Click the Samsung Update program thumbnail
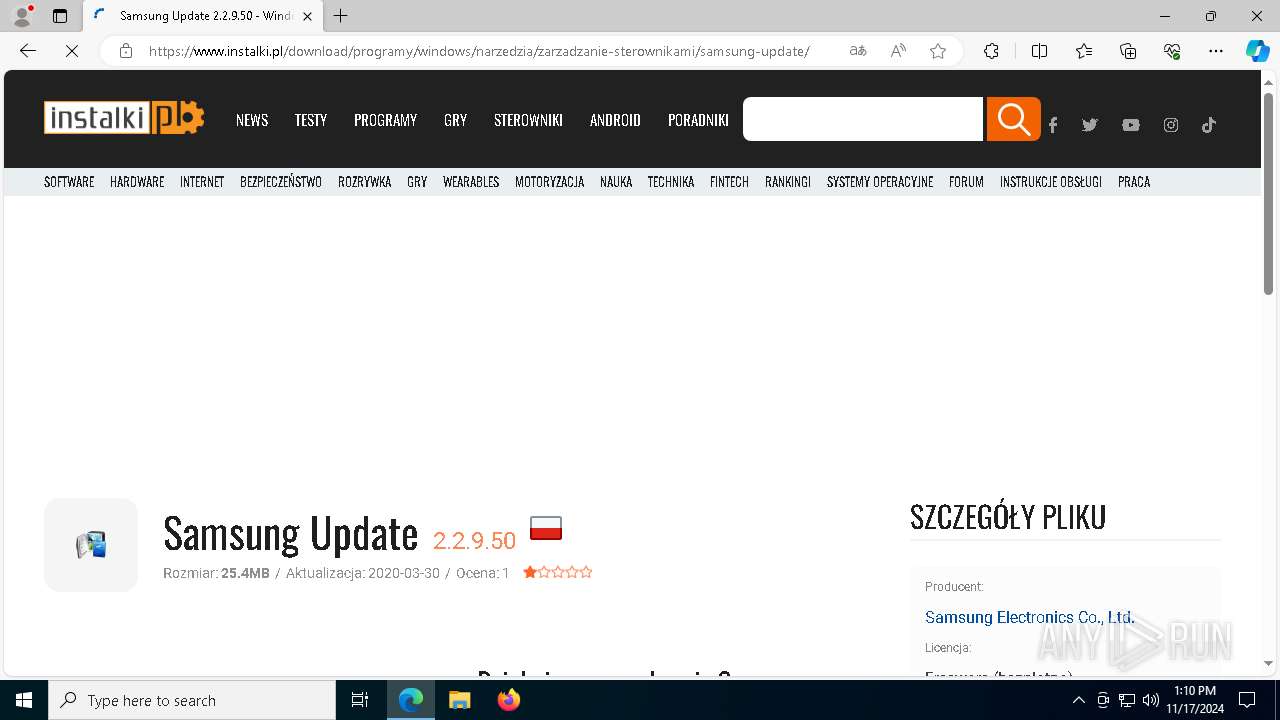The width and height of the screenshot is (1280, 720). [91, 545]
